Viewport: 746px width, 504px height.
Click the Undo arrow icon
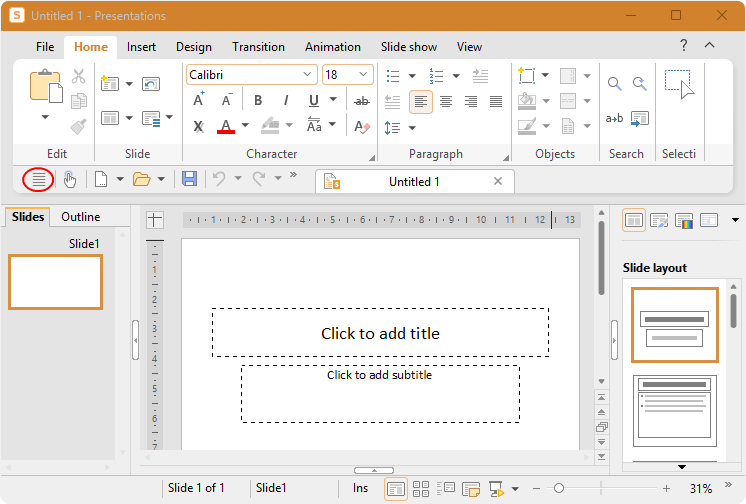coord(219,179)
